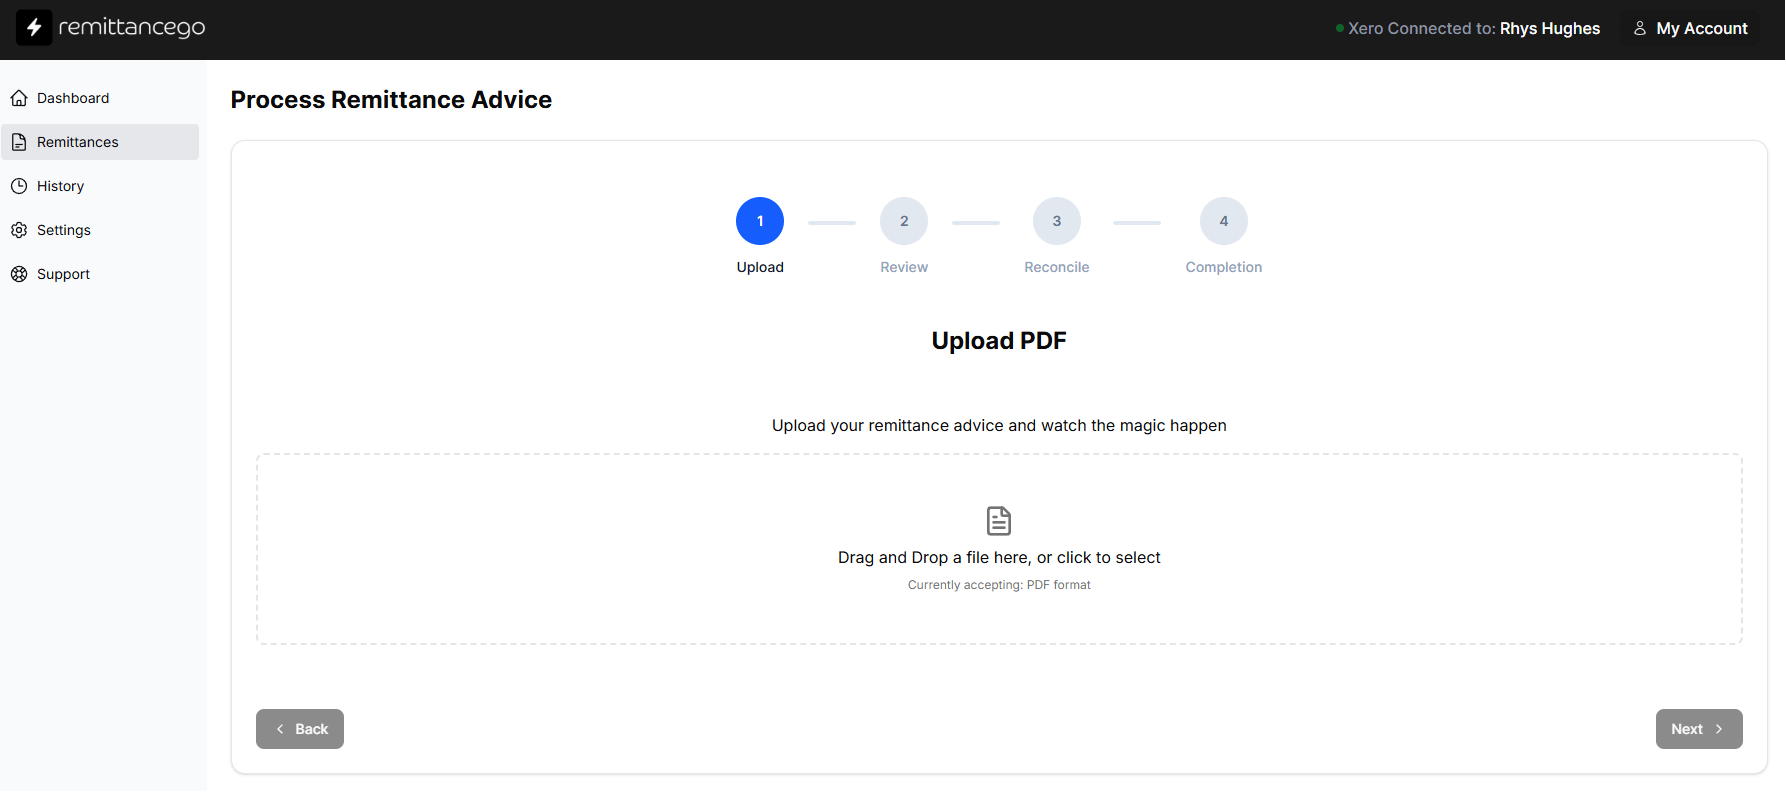The image size is (1786, 792).
Task: Select step 2 Review circle
Action: point(904,221)
